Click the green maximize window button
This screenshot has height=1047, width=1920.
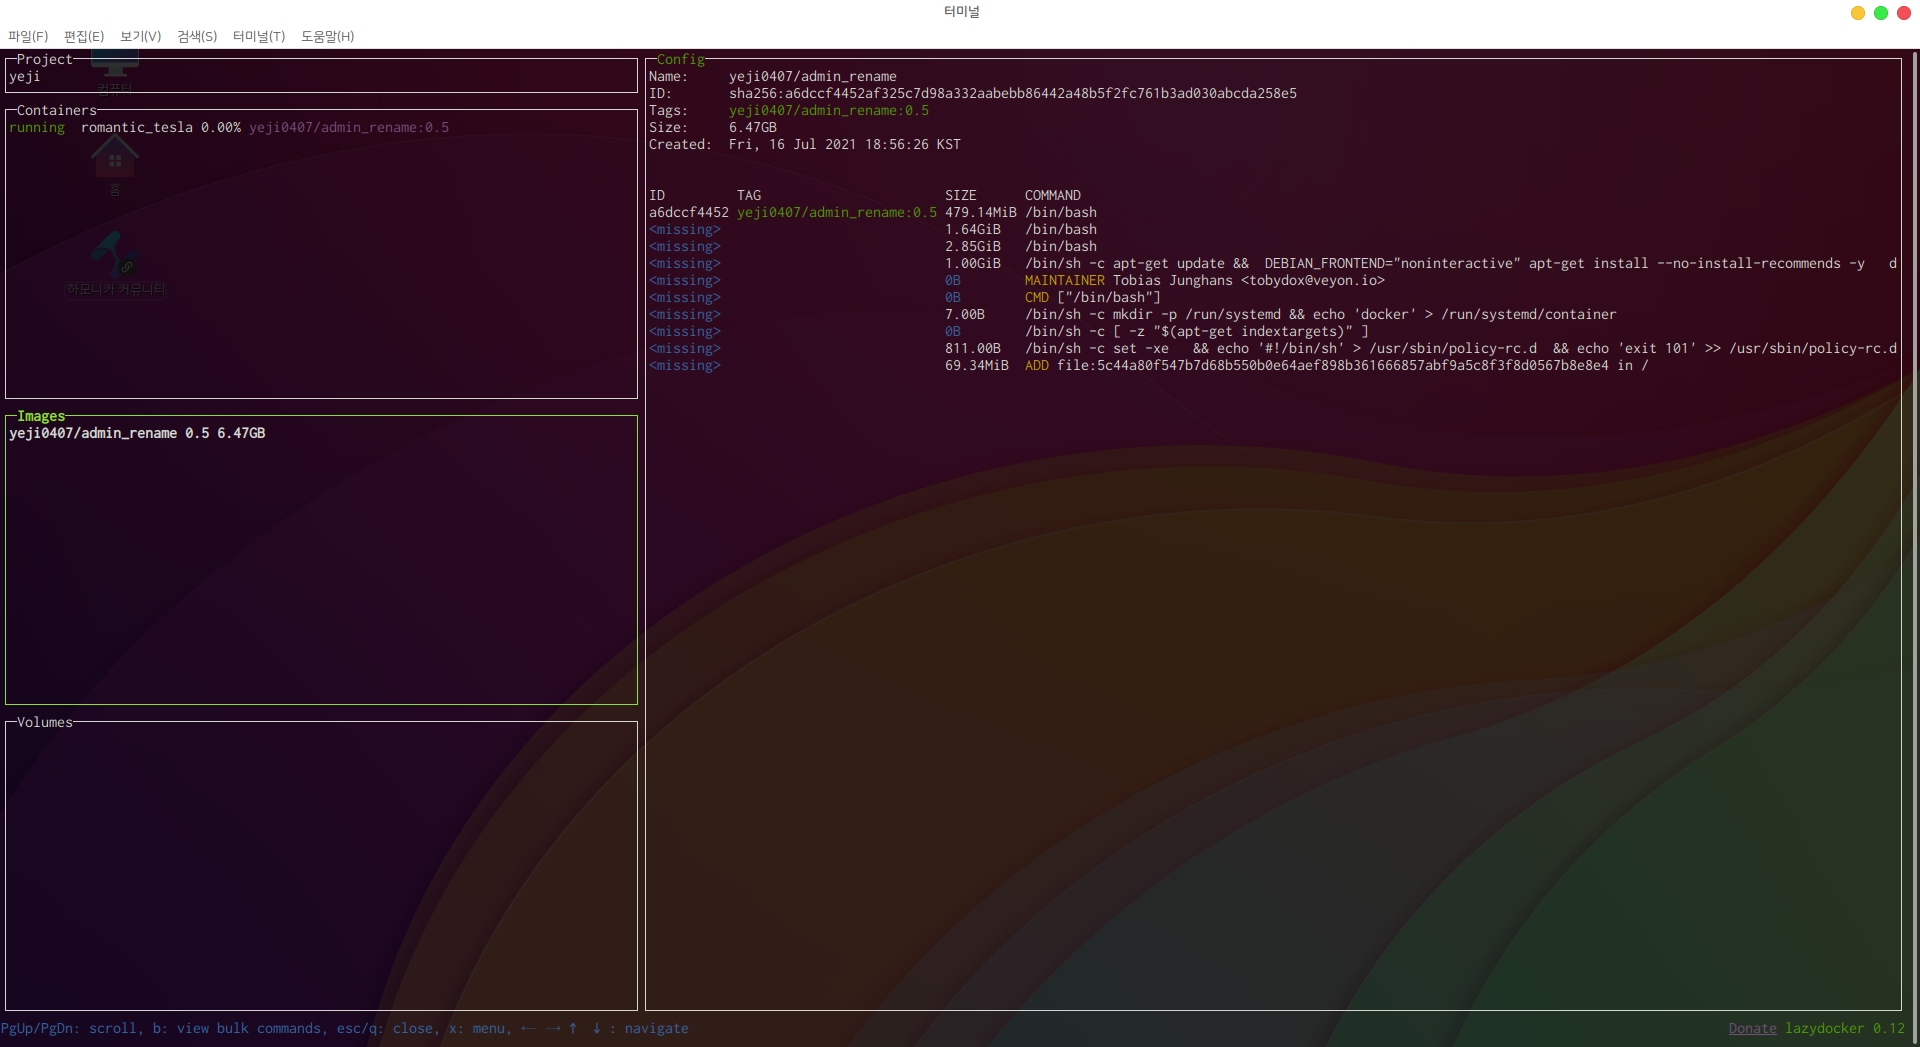pos(1880,13)
